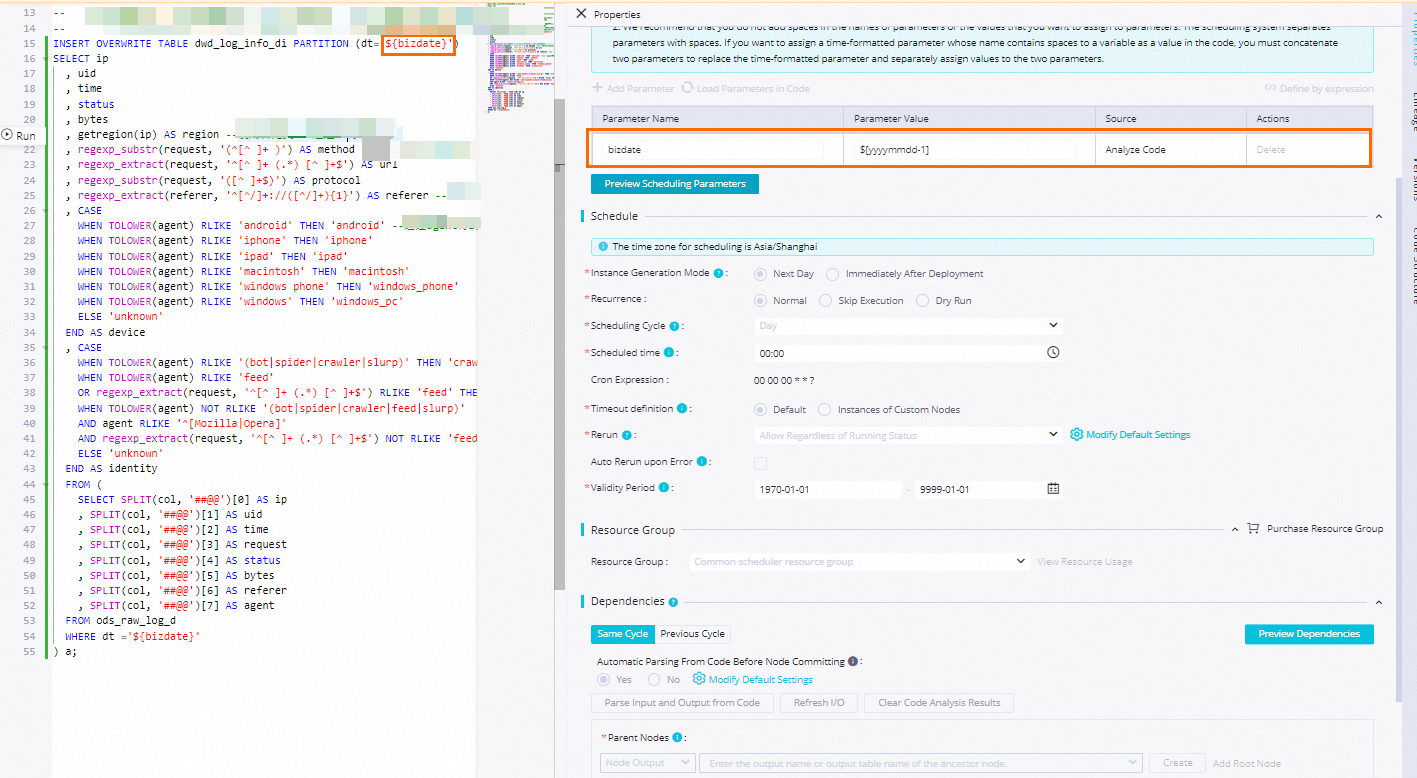Viewport: 1417px width, 778px height.
Task: Click Refresh I/O button
Action: (818, 703)
